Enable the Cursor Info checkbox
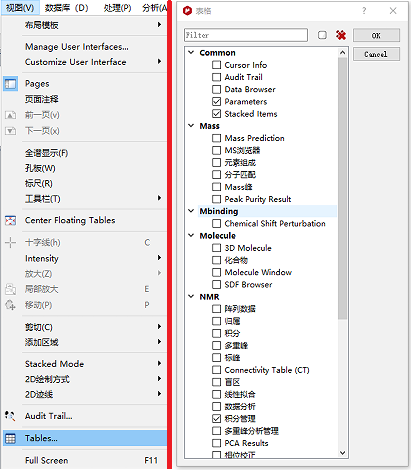Screen dimensions: 411x470 coord(216,65)
